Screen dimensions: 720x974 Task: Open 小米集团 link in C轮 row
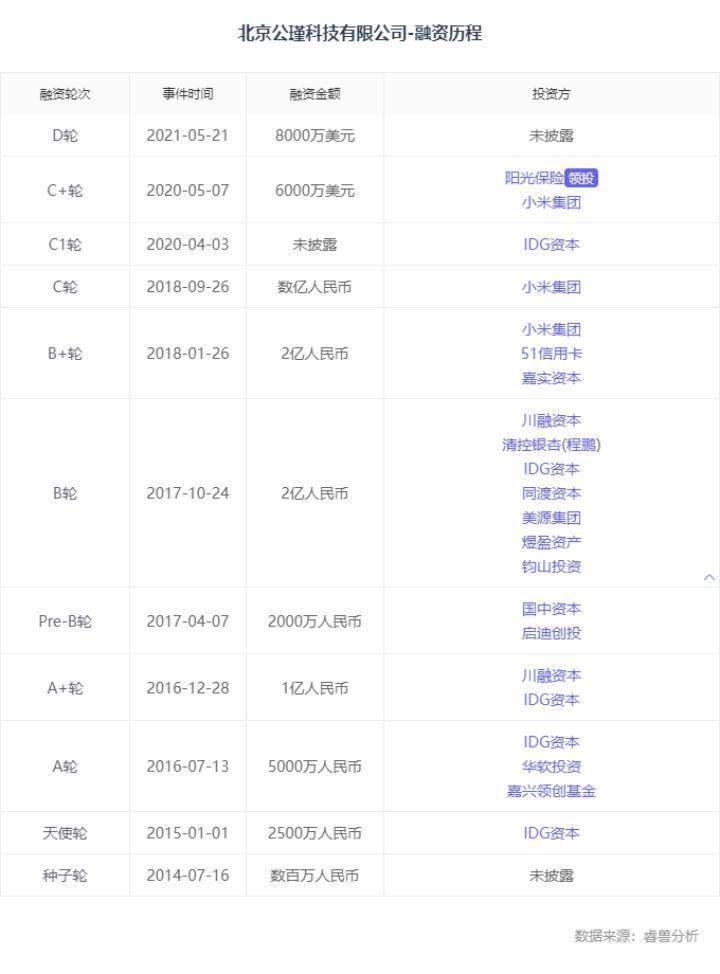click(x=551, y=287)
